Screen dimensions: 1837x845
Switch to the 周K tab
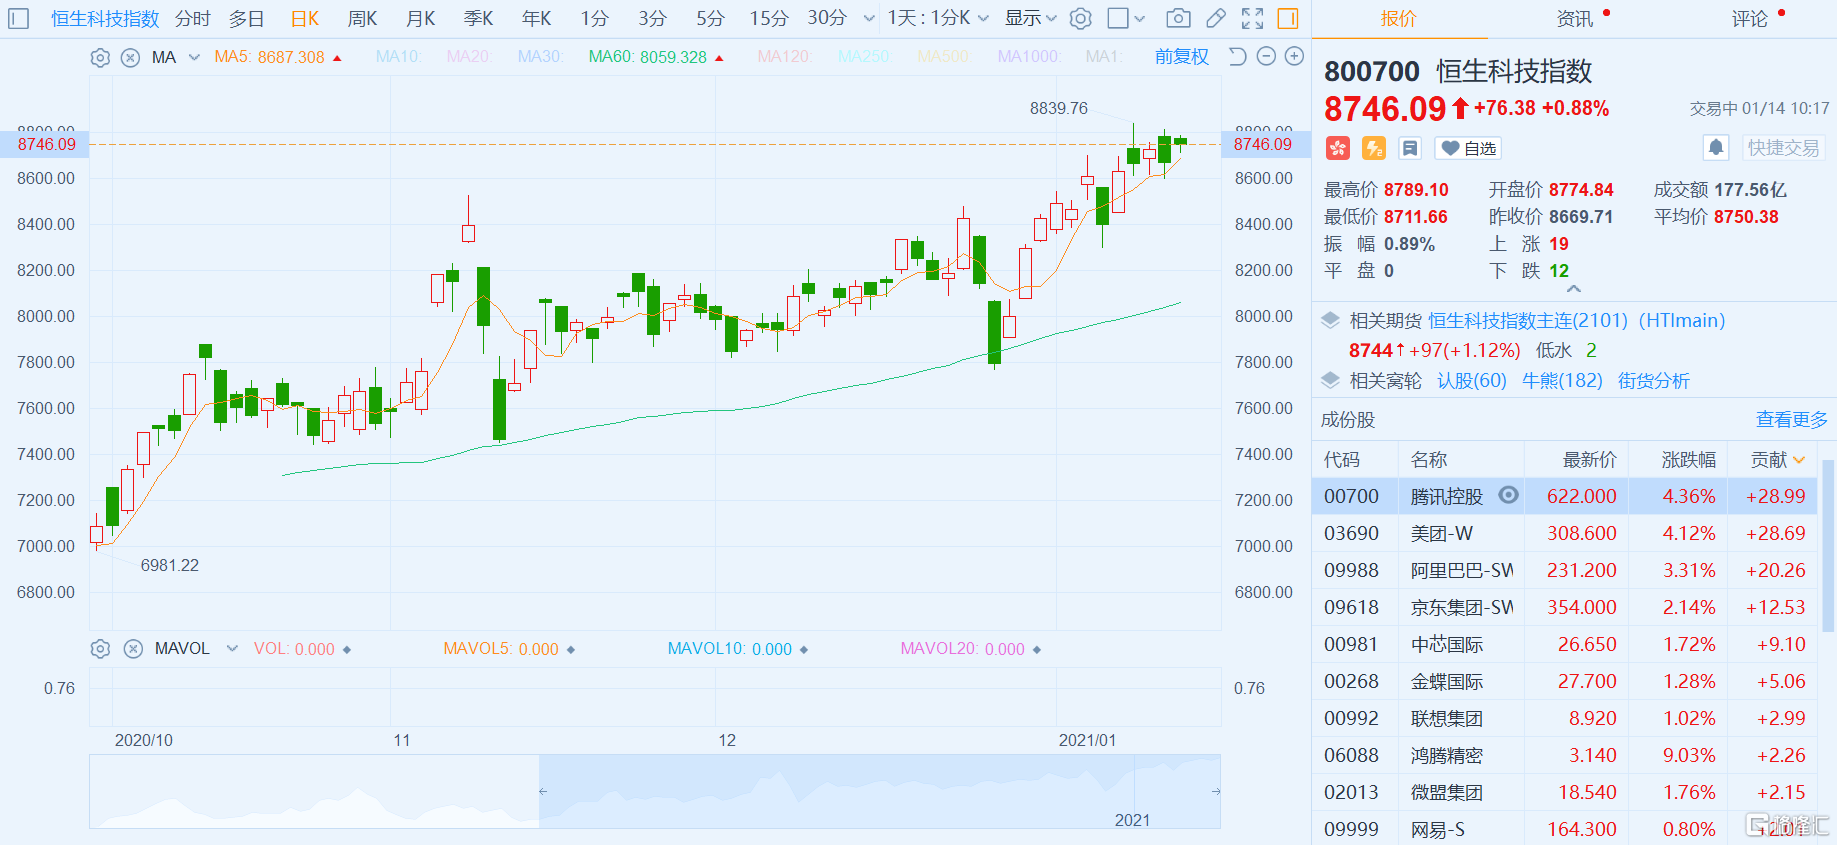362,18
